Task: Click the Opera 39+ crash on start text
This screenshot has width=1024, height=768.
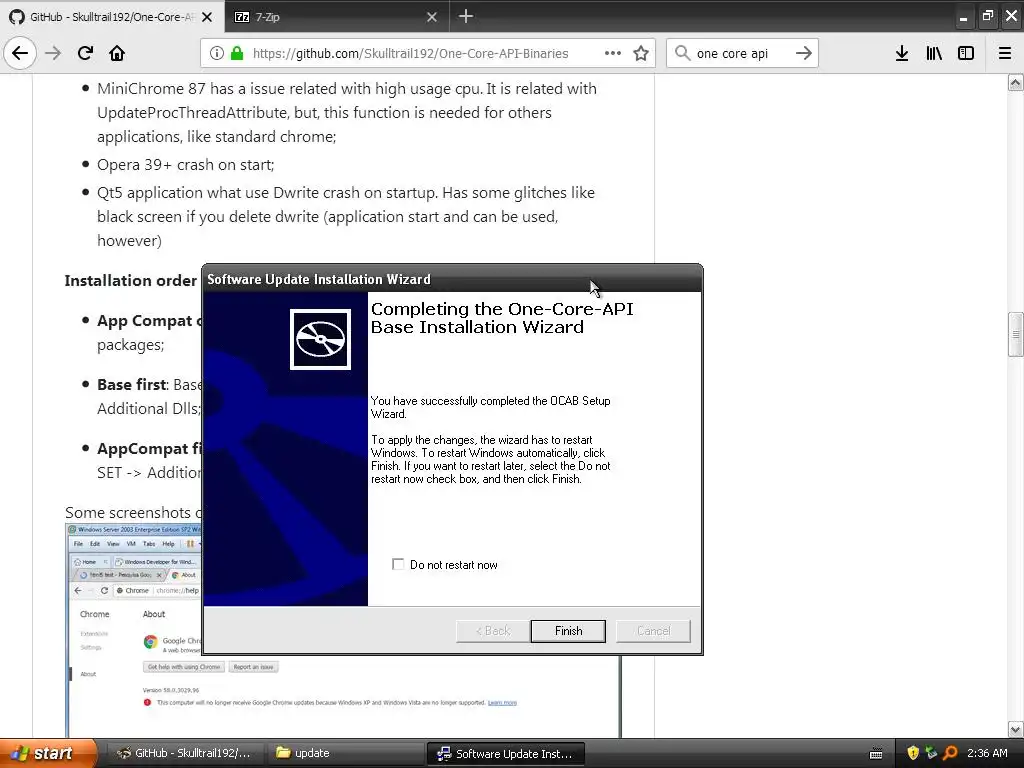Action: point(185,165)
